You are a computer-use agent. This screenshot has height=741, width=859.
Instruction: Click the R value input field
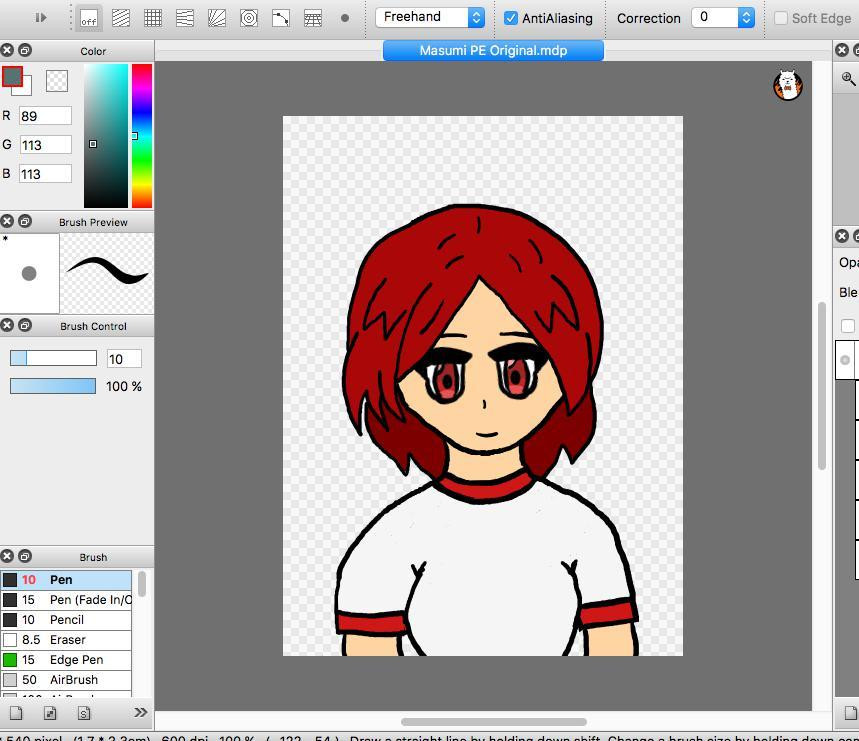pyautogui.click(x=45, y=116)
